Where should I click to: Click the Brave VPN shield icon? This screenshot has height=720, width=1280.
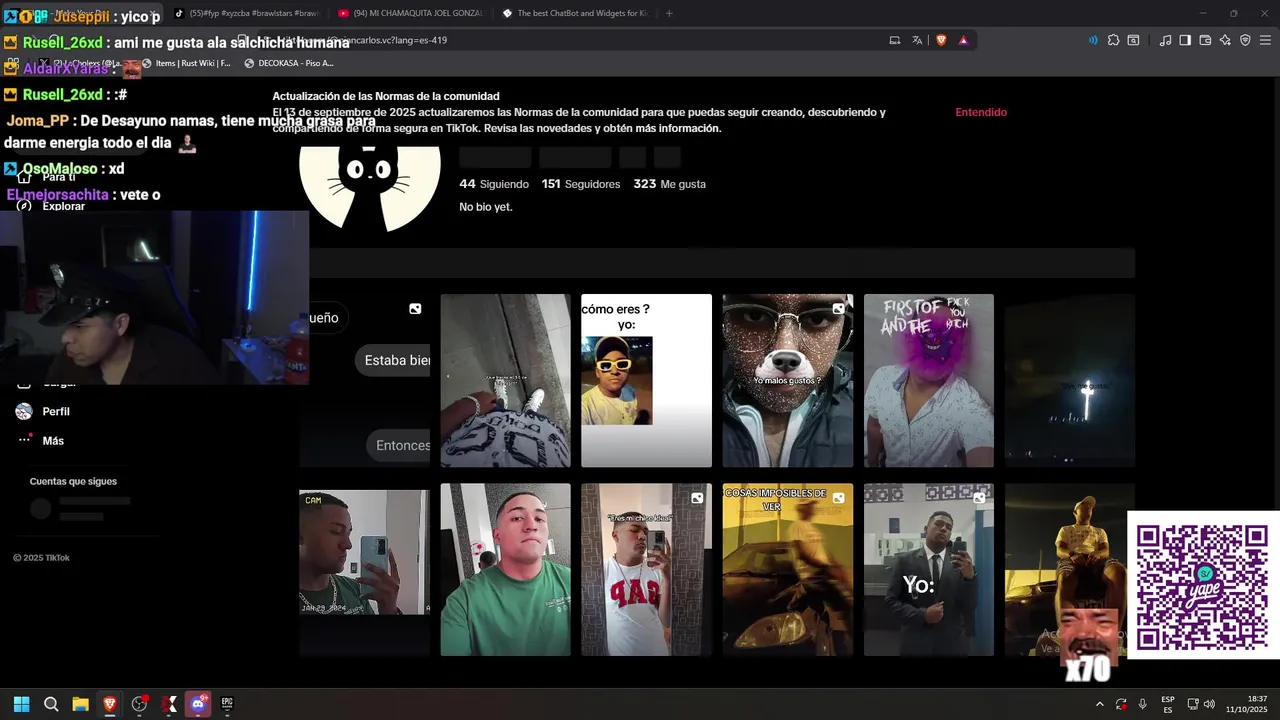pos(1245,40)
